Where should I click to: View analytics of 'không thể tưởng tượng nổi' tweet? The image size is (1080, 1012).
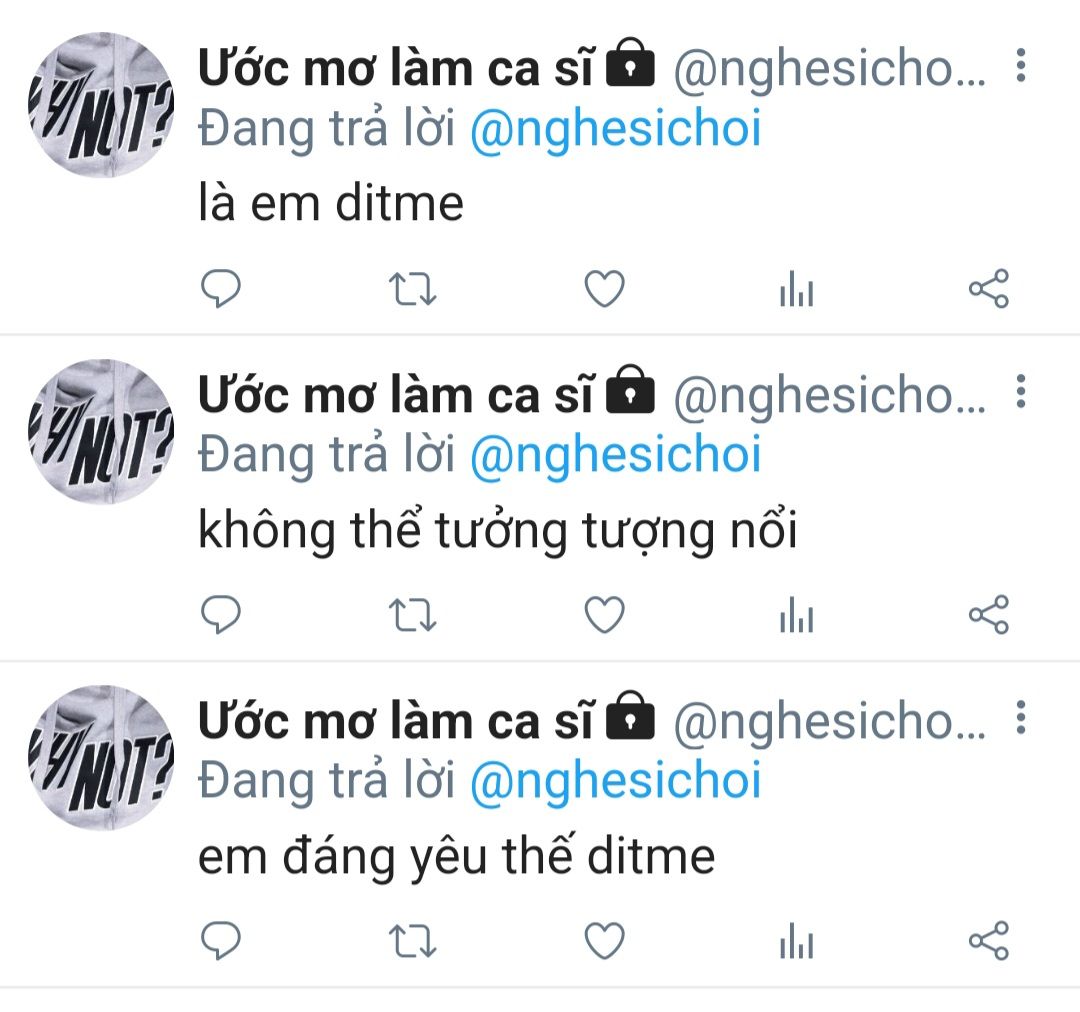coord(796,615)
